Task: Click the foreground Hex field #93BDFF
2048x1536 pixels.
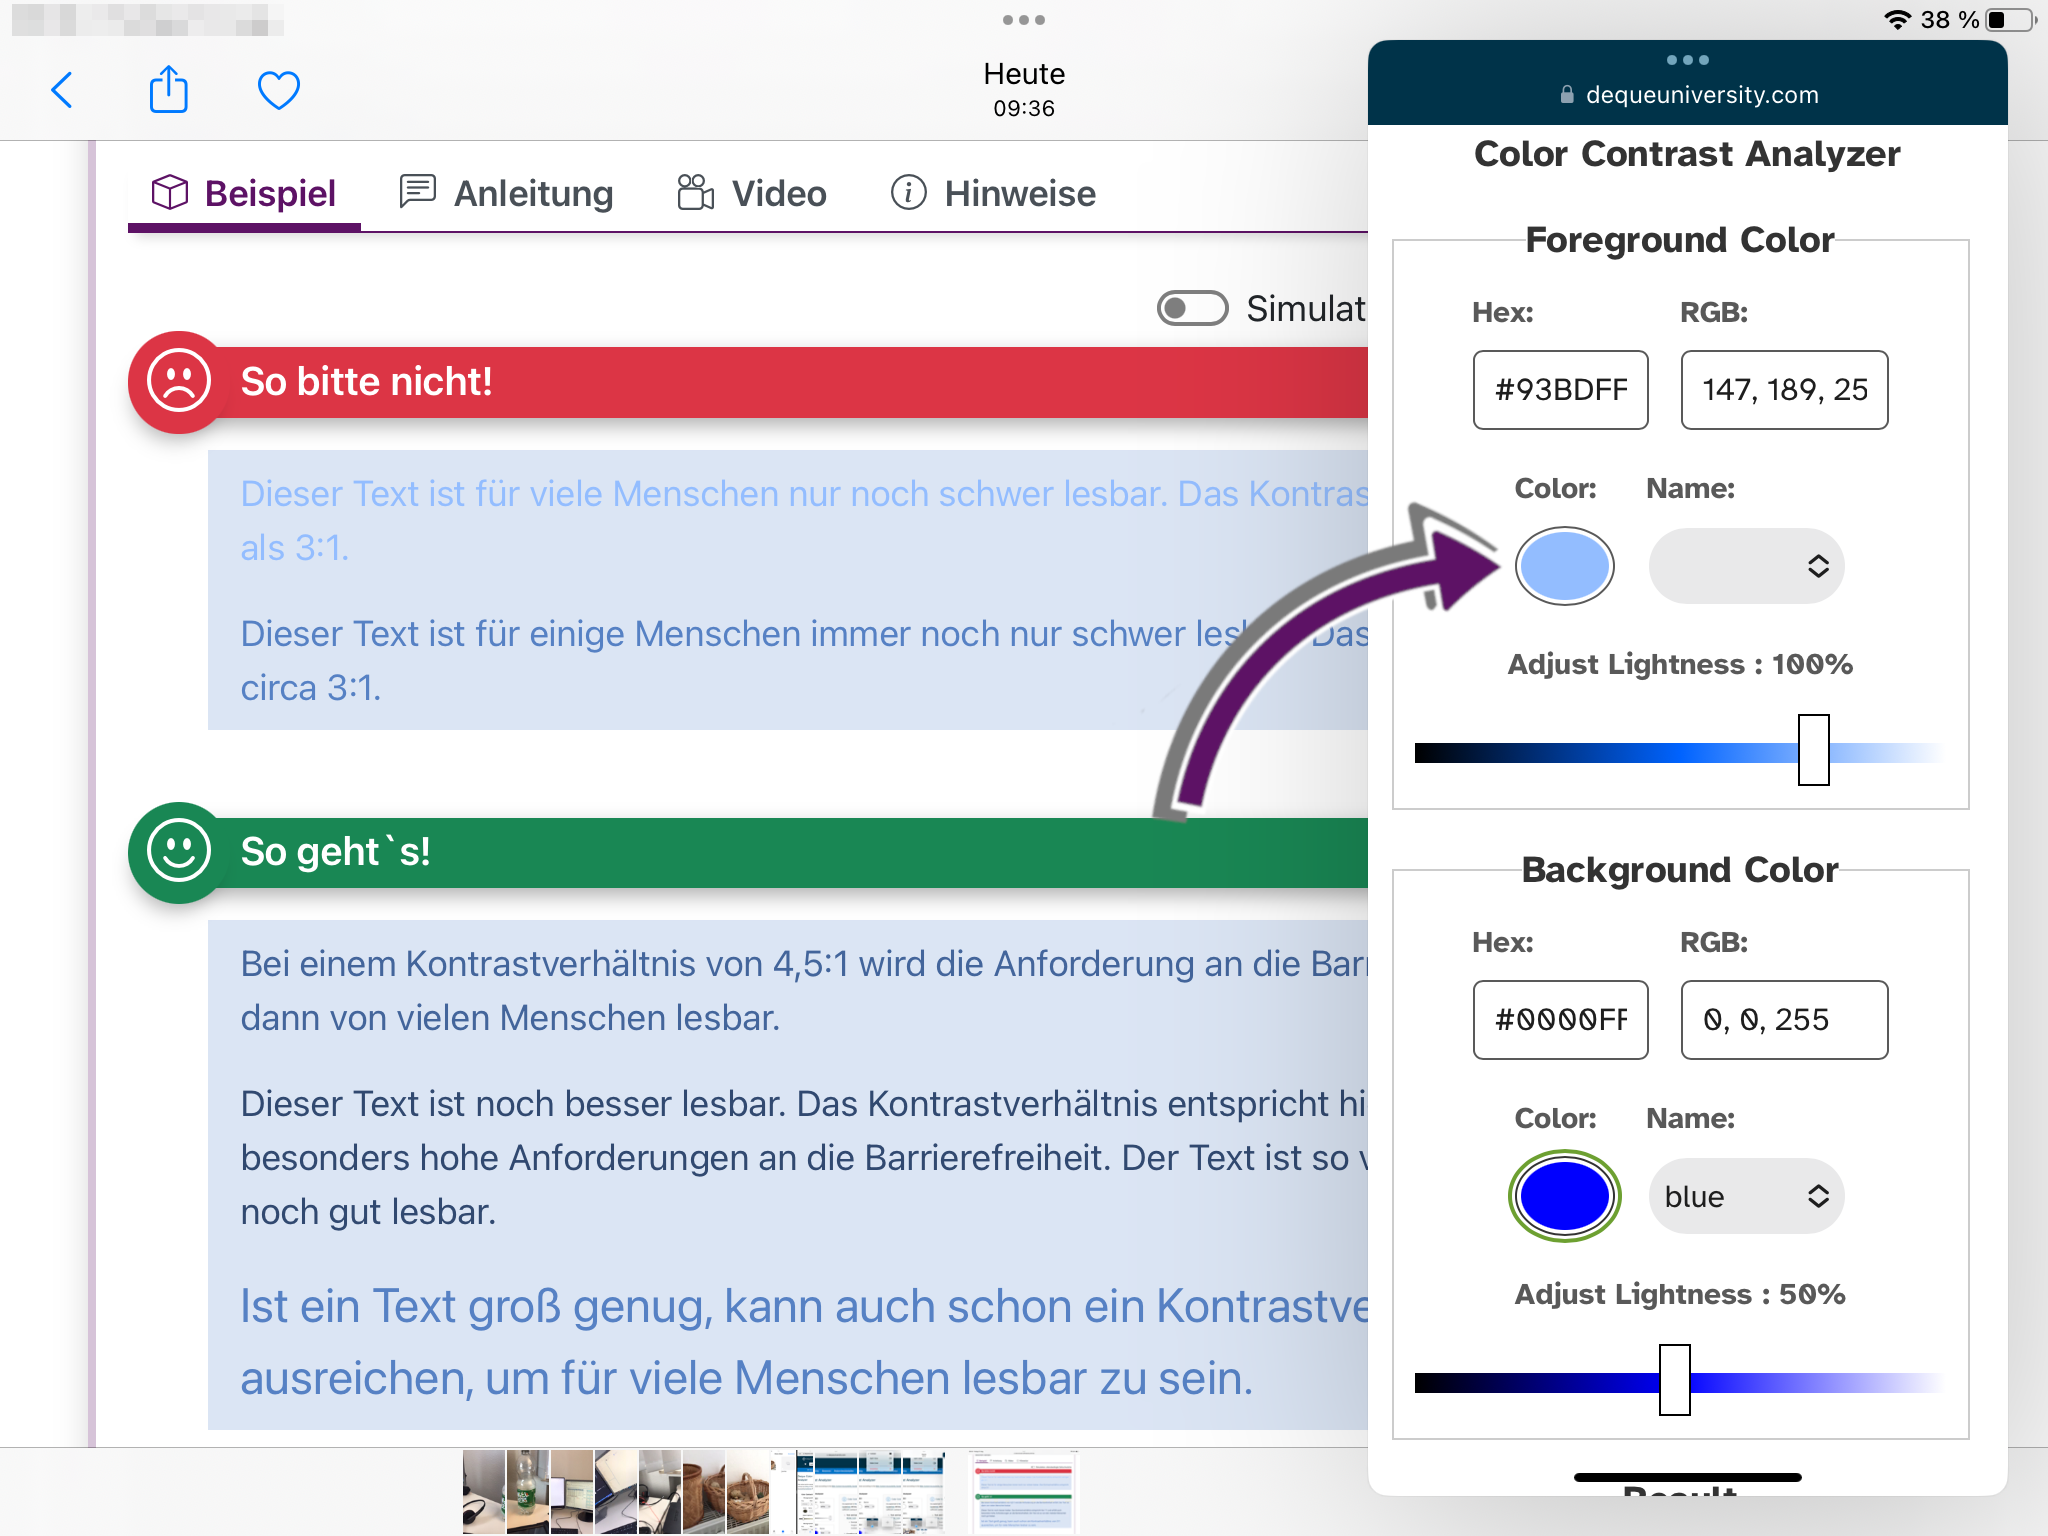Action: (x=1560, y=390)
